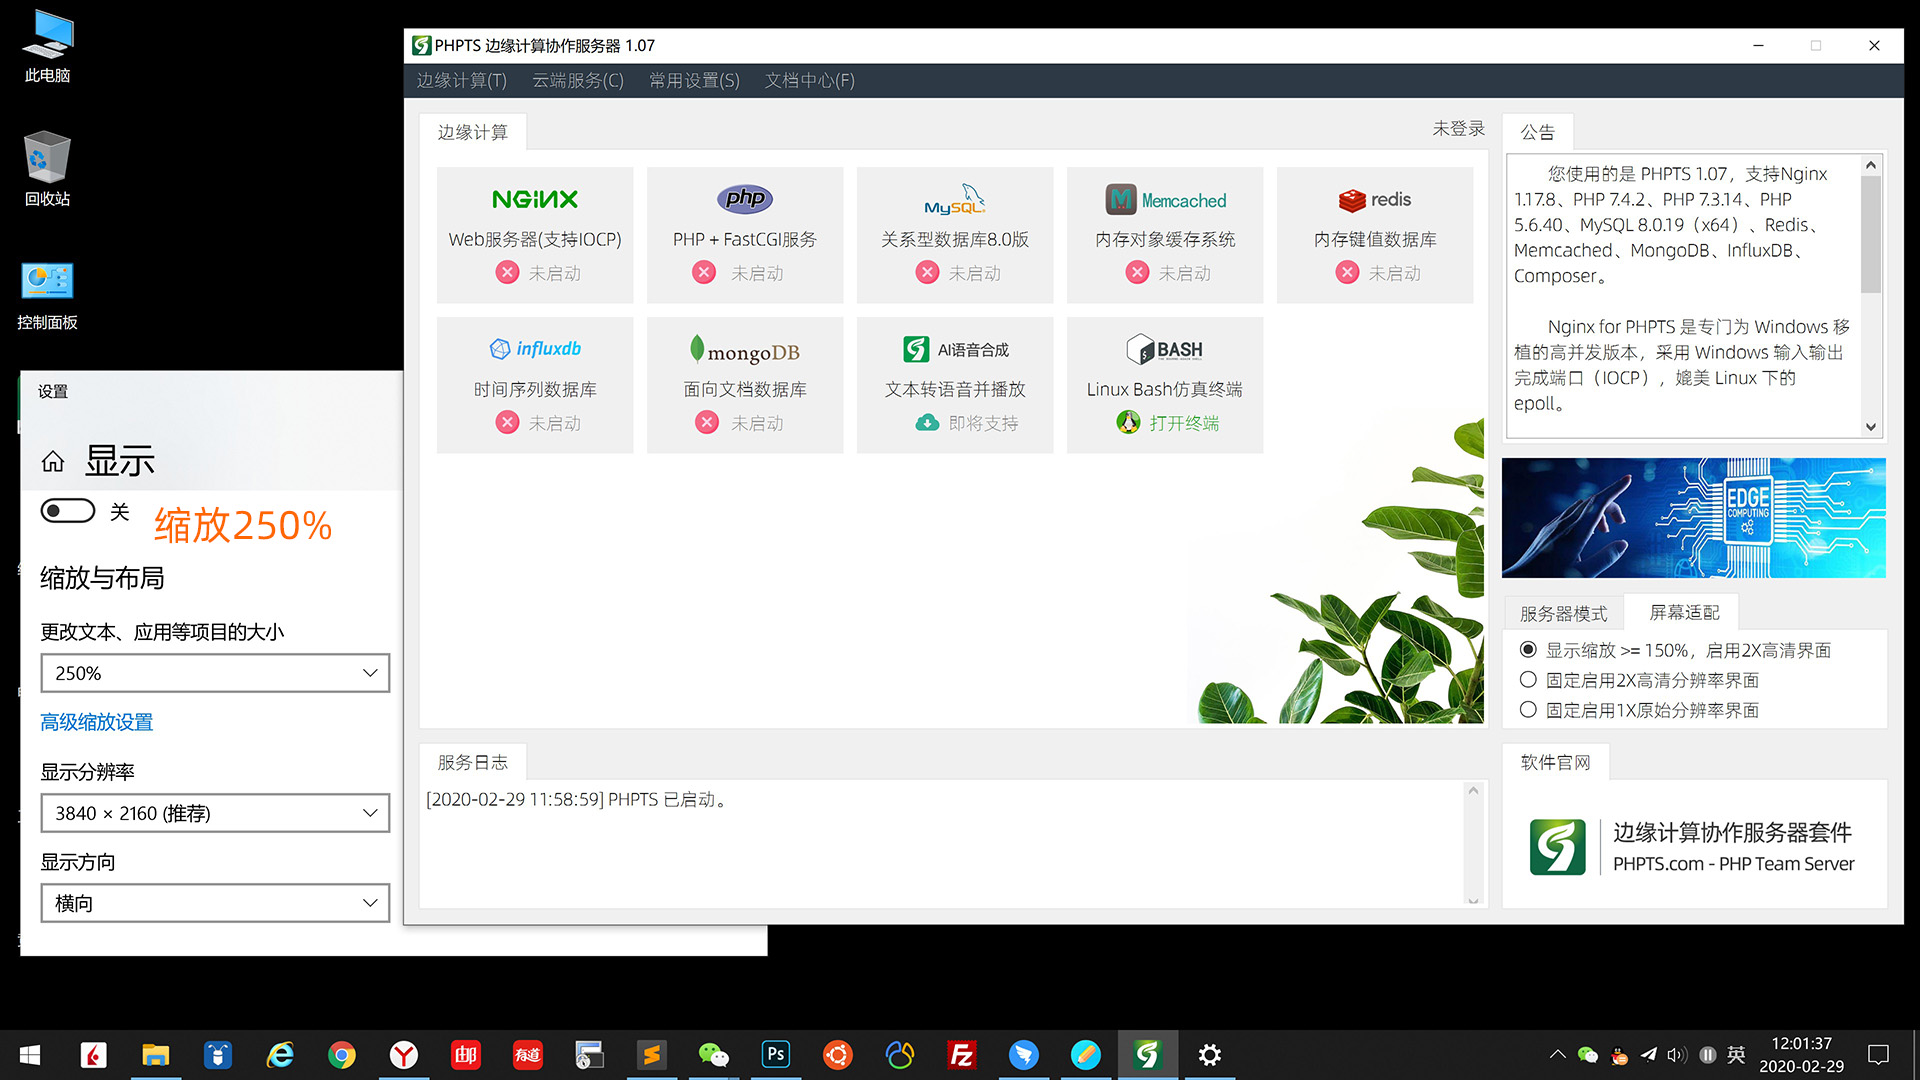Click the MySQL logo icon
Screen dimensions: 1920x1080
[955, 199]
